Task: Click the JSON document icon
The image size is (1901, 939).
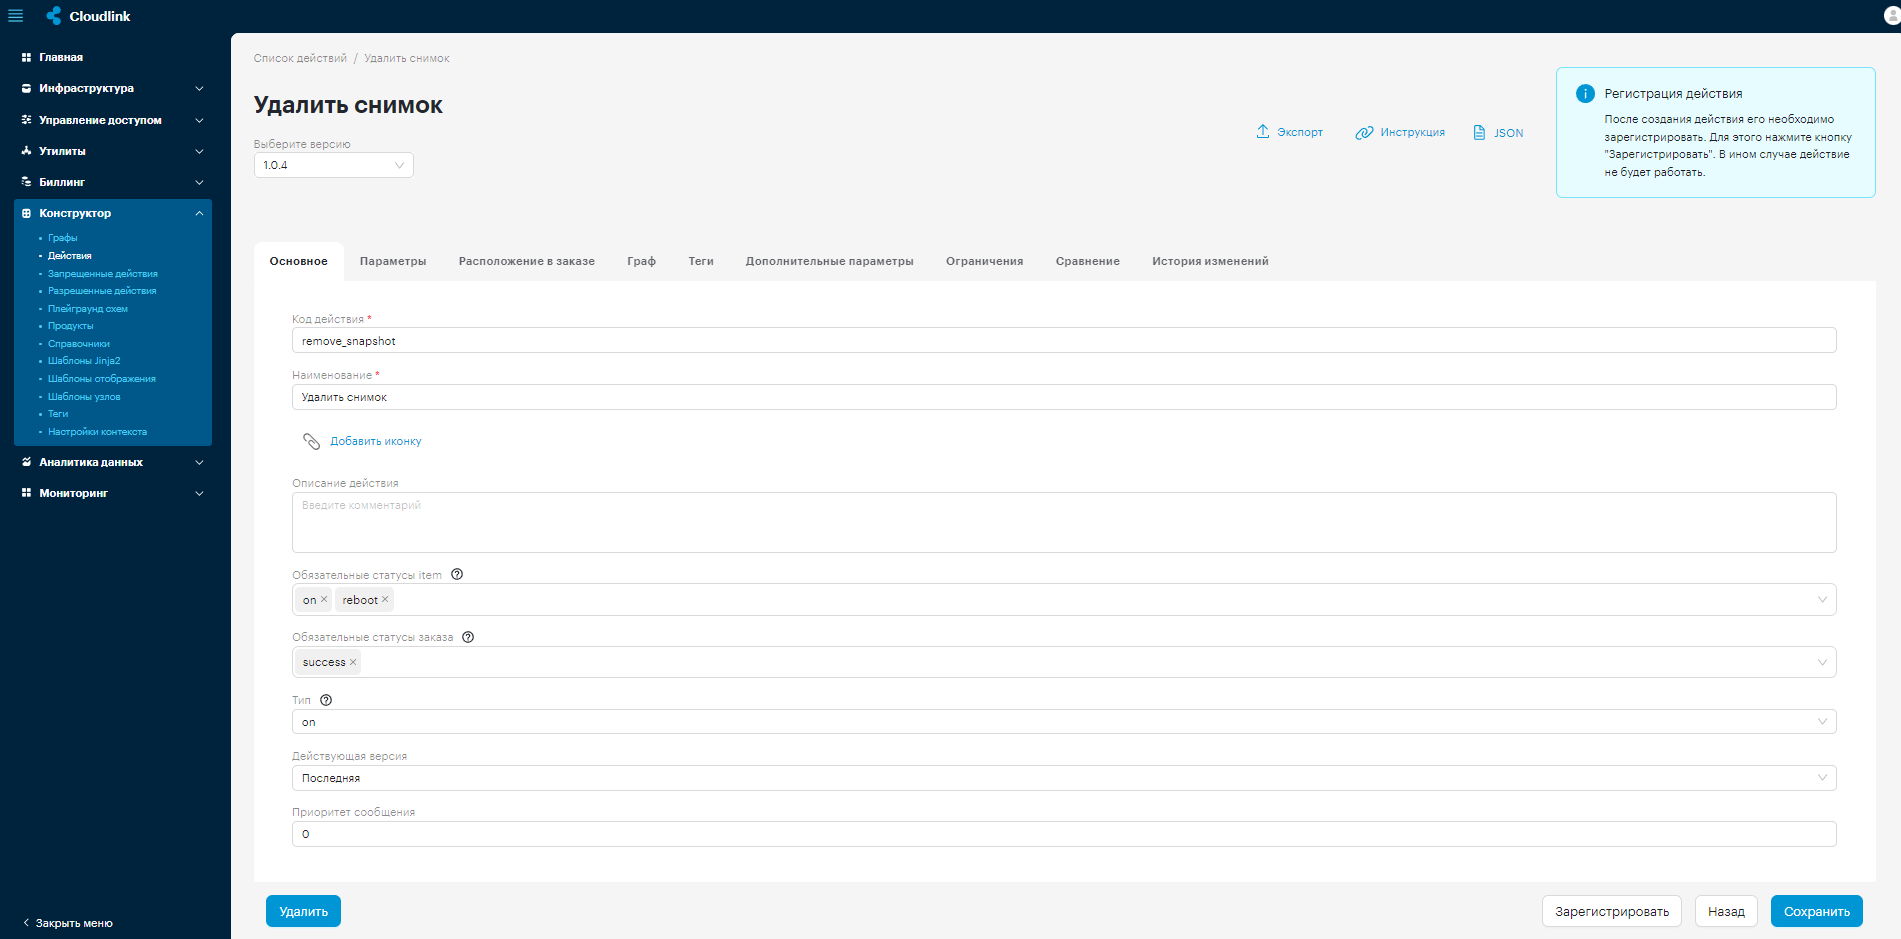Action: pos(1480,132)
